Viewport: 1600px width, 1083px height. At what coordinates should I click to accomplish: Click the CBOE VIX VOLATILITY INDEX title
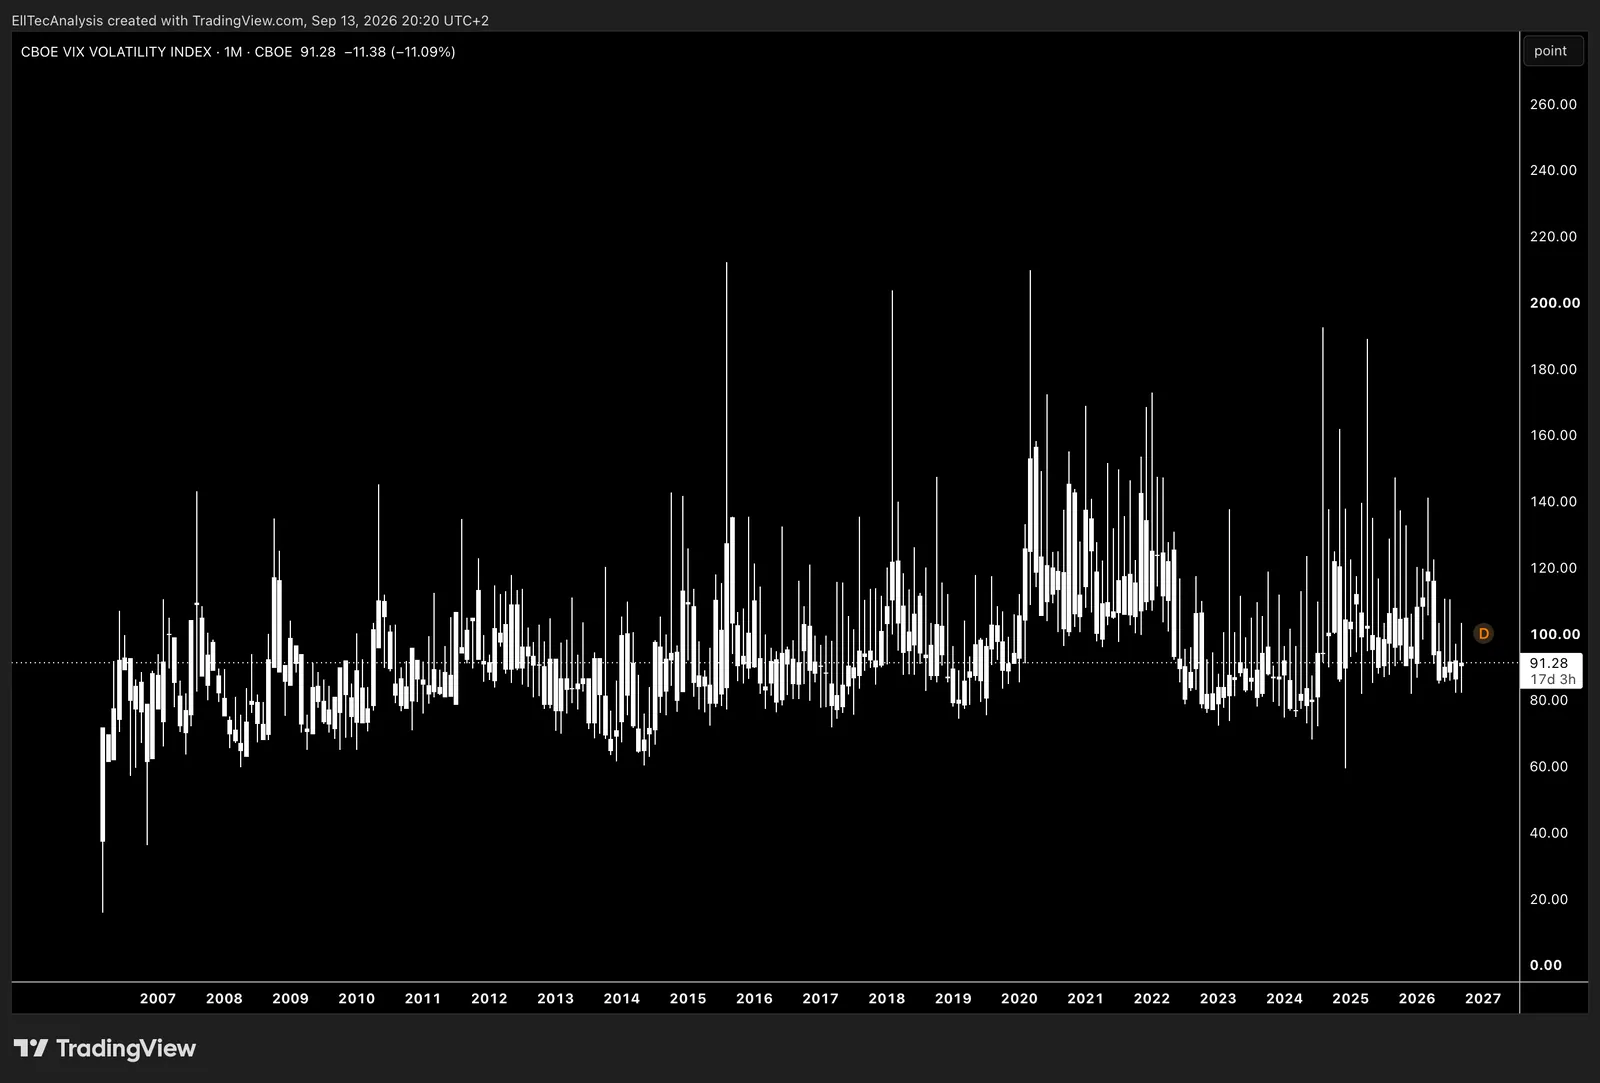click(x=116, y=52)
